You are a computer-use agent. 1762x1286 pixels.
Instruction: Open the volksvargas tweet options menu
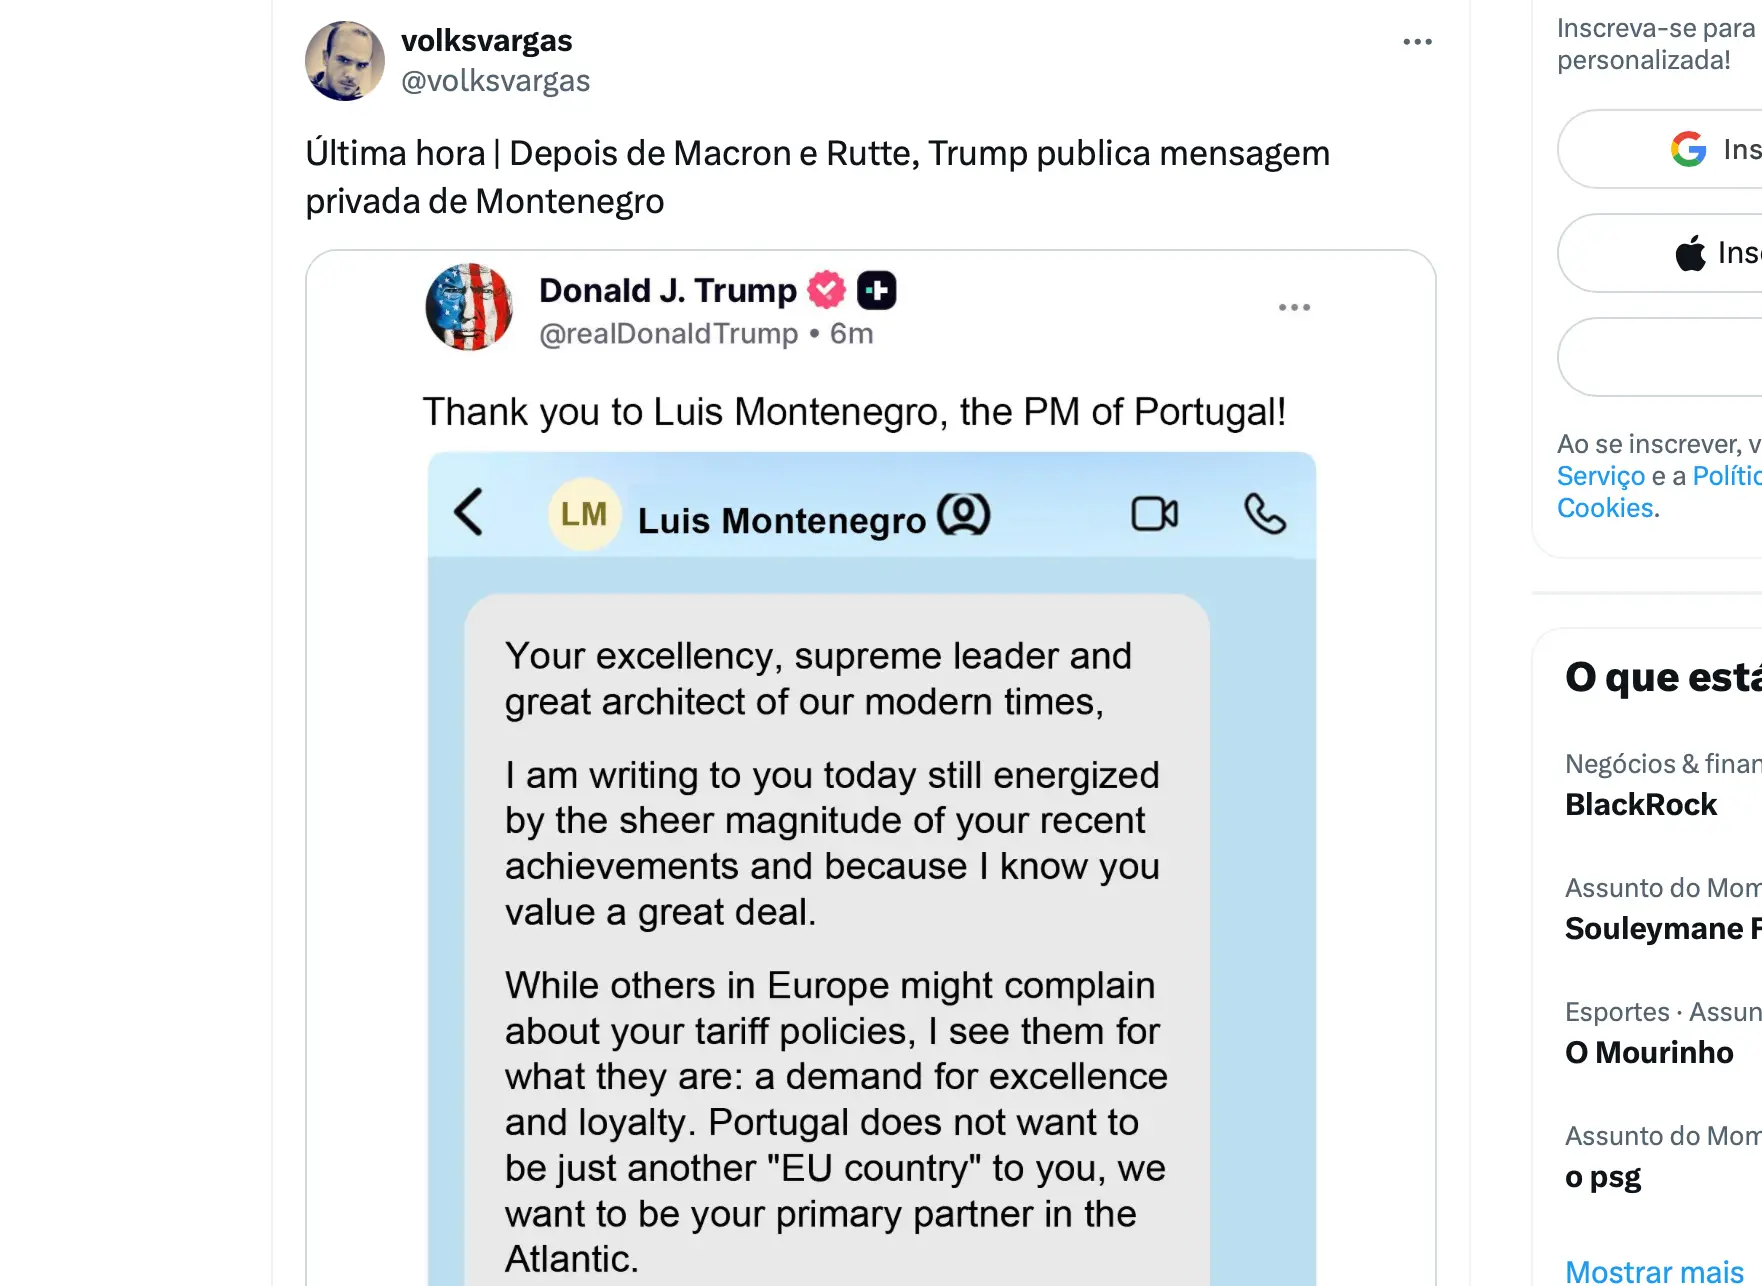pos(1418,41)
